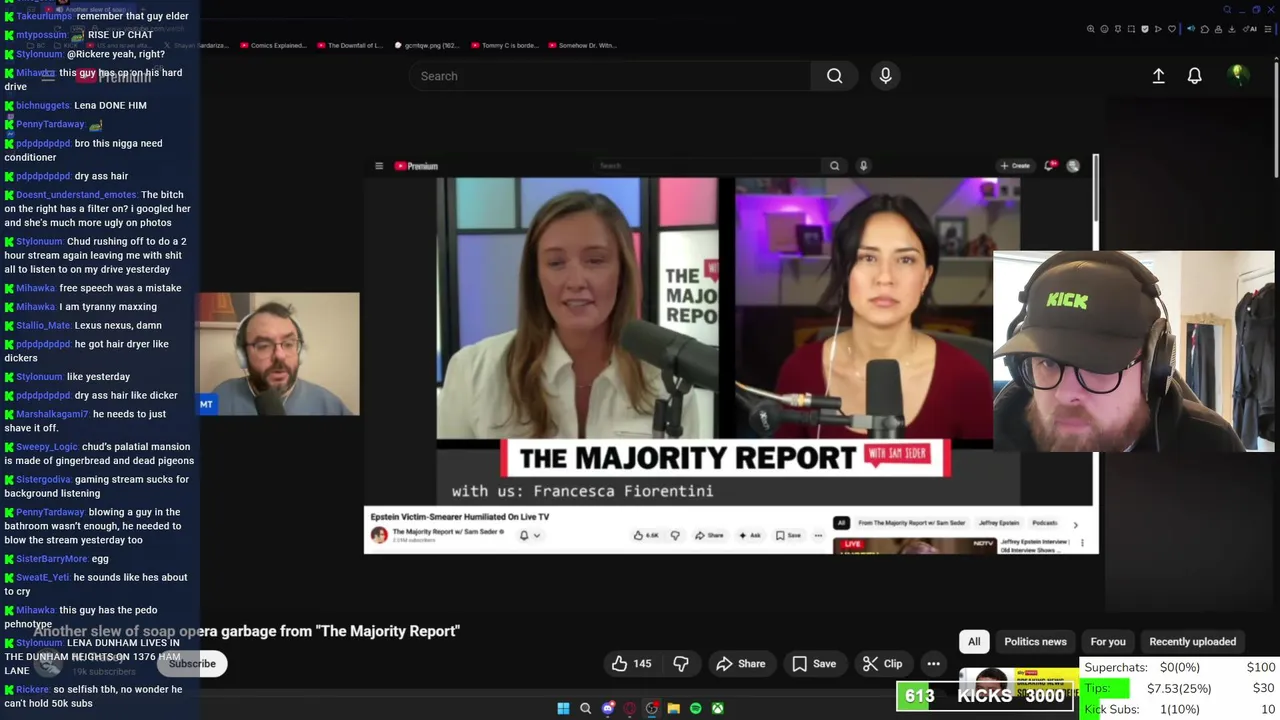Open Discord from the taskbar

click(607, 708)
